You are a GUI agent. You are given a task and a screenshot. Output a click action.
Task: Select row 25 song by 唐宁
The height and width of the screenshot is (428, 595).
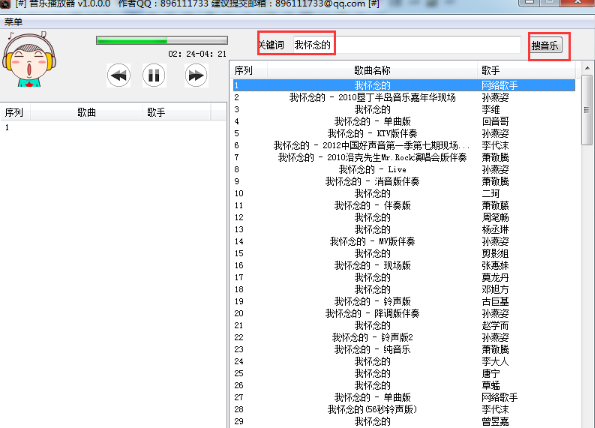[404, 373]
